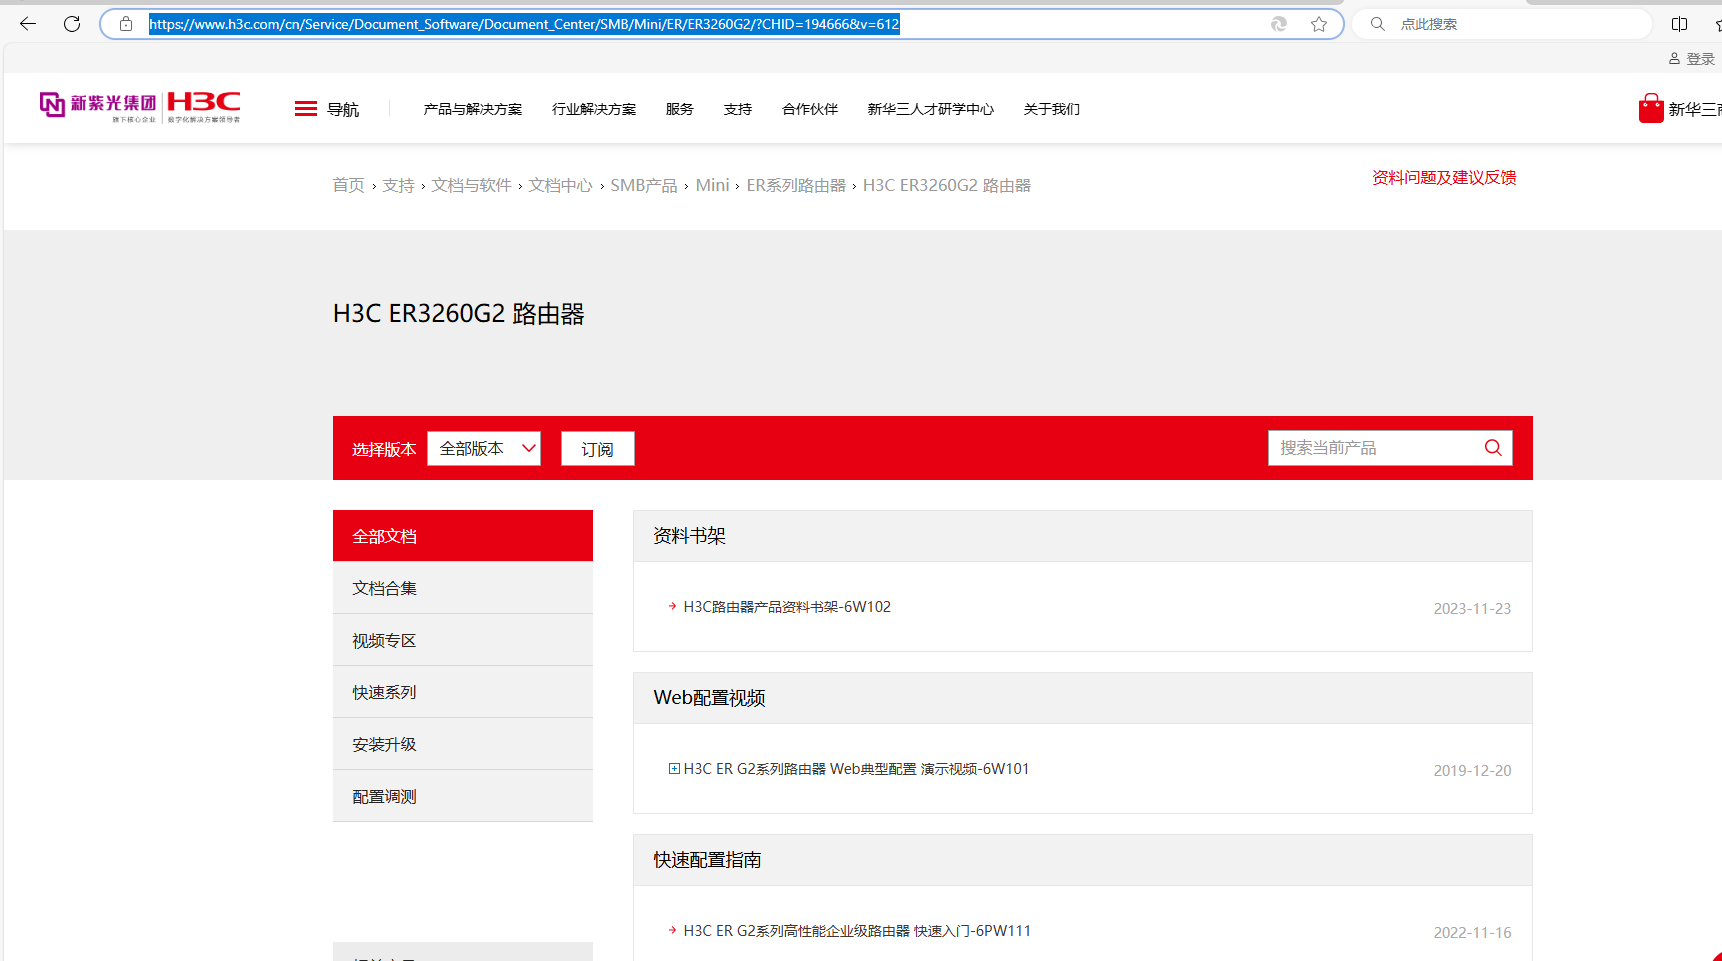Open H3C路由器产品资料书架-6W102 document
Viewport: 1722px width, 961px height.
pos(787,607)
